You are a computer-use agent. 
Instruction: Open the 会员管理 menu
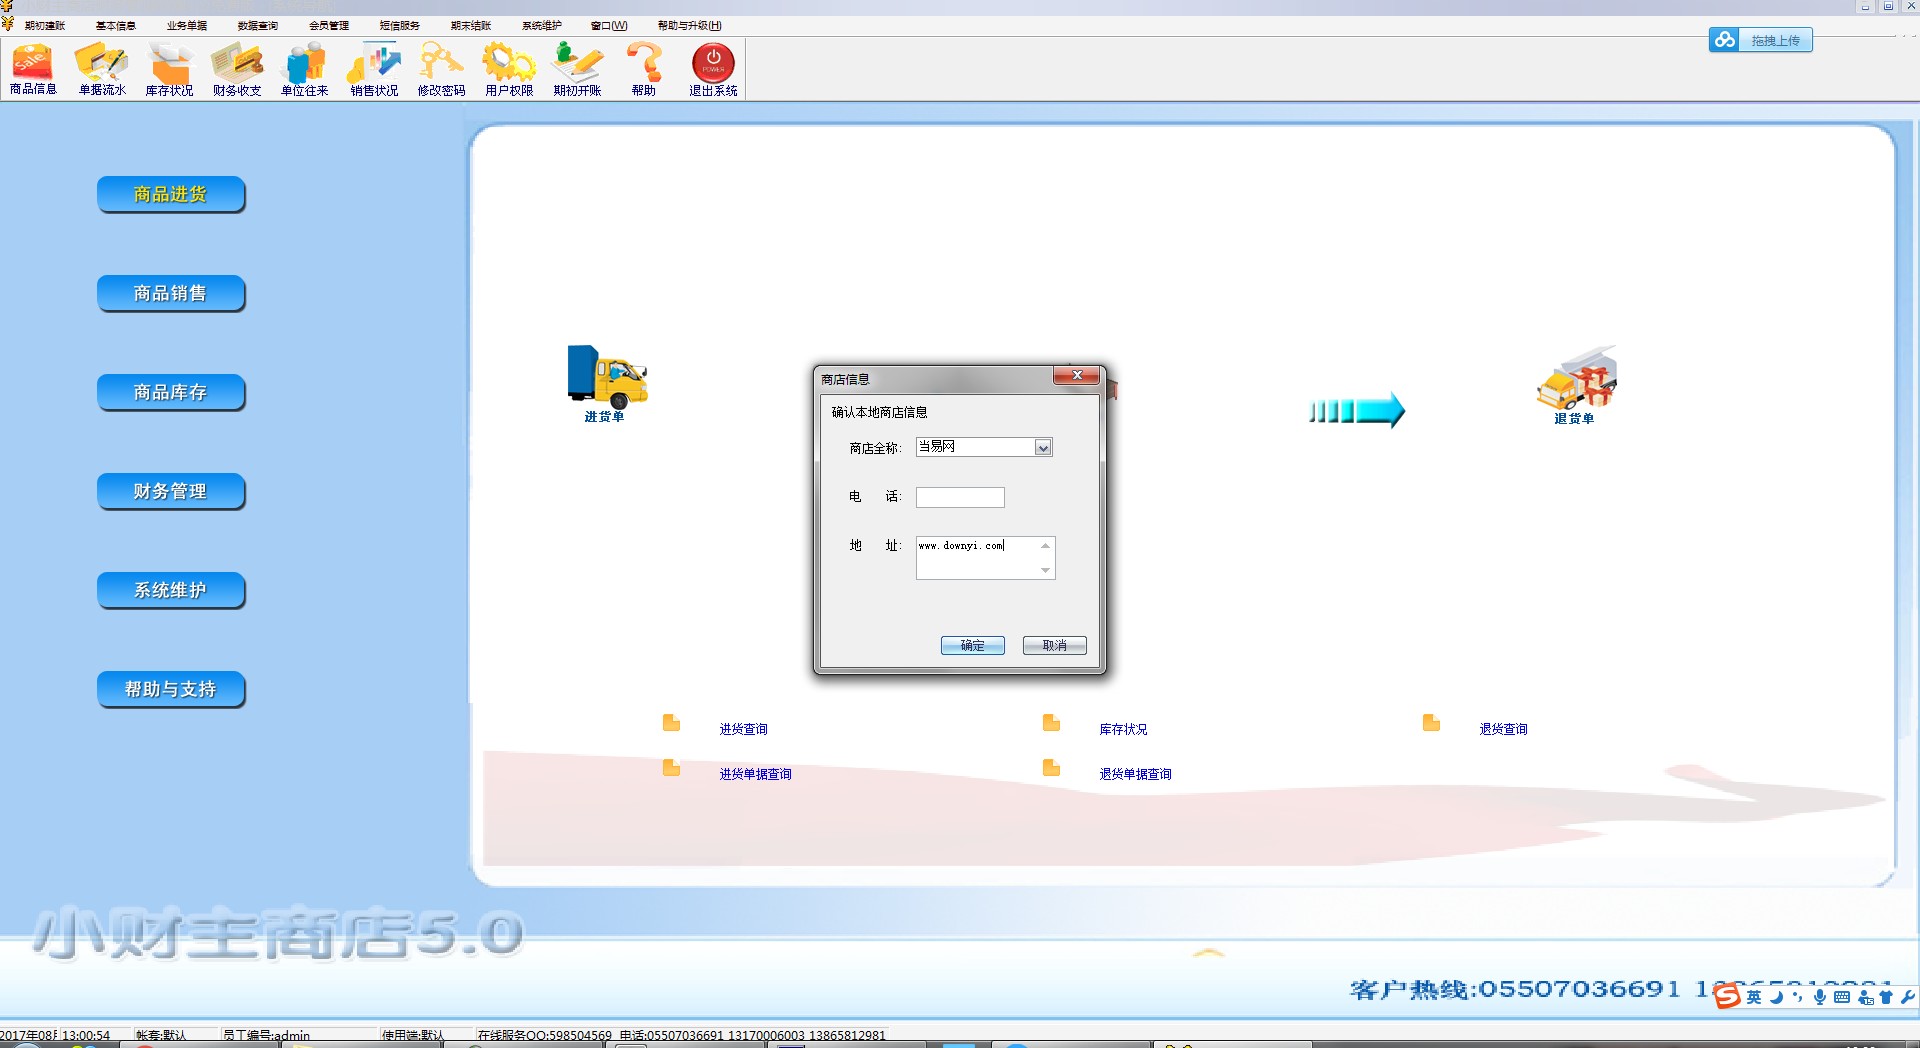point(329,26)
